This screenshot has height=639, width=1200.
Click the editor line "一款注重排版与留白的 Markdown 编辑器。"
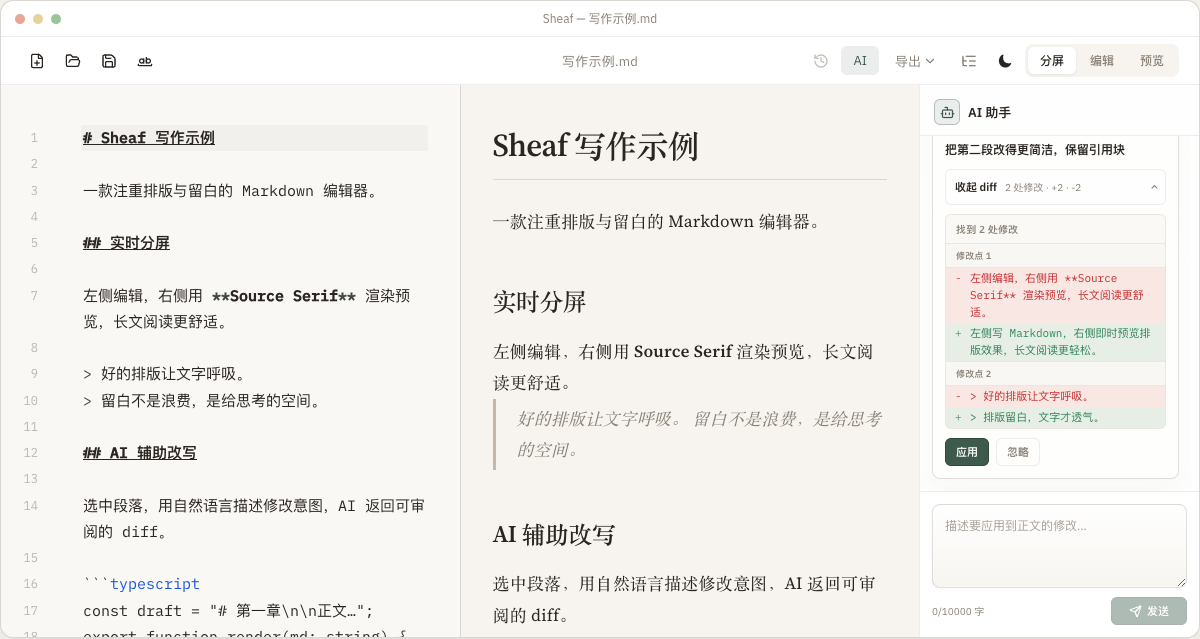point(233,191)
